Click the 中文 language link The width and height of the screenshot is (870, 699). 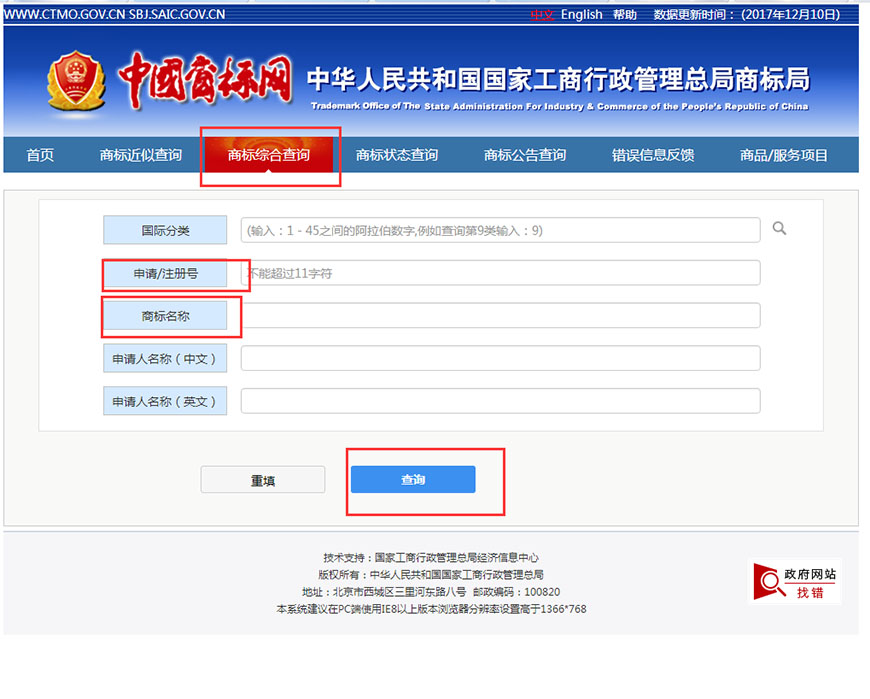pyautogui.click(x=542, y=15)
